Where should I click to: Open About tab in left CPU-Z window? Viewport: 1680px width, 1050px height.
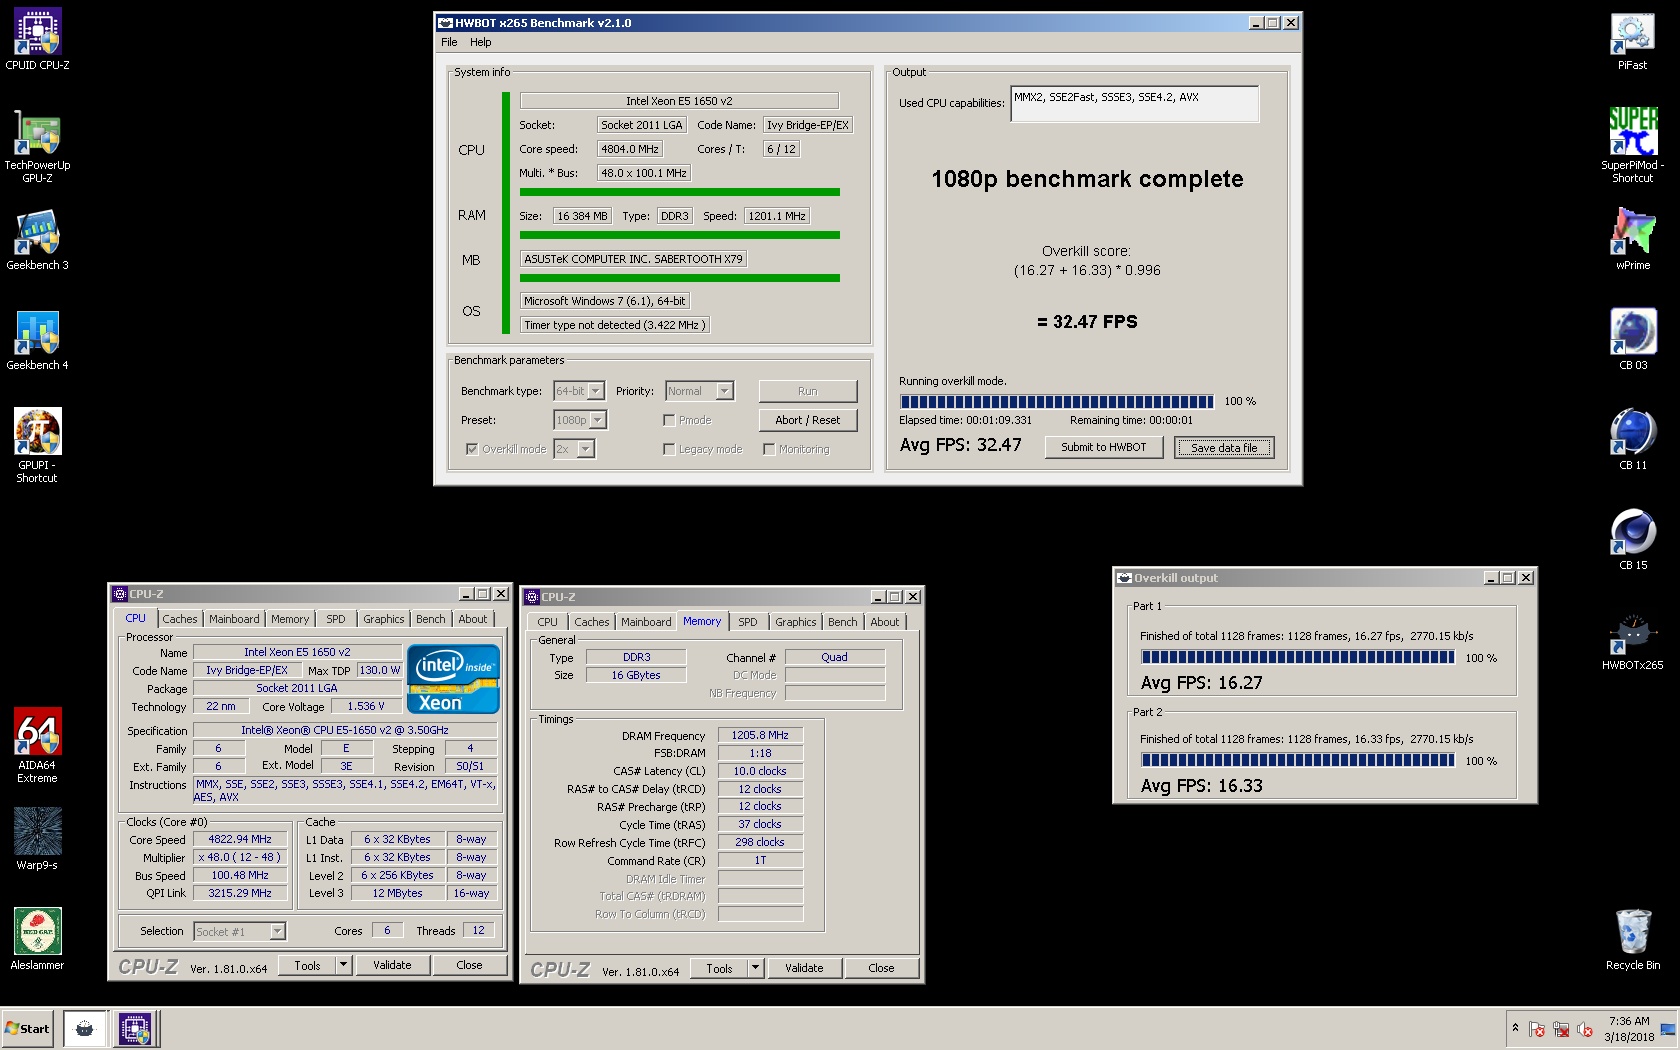[x=473, y=619]
